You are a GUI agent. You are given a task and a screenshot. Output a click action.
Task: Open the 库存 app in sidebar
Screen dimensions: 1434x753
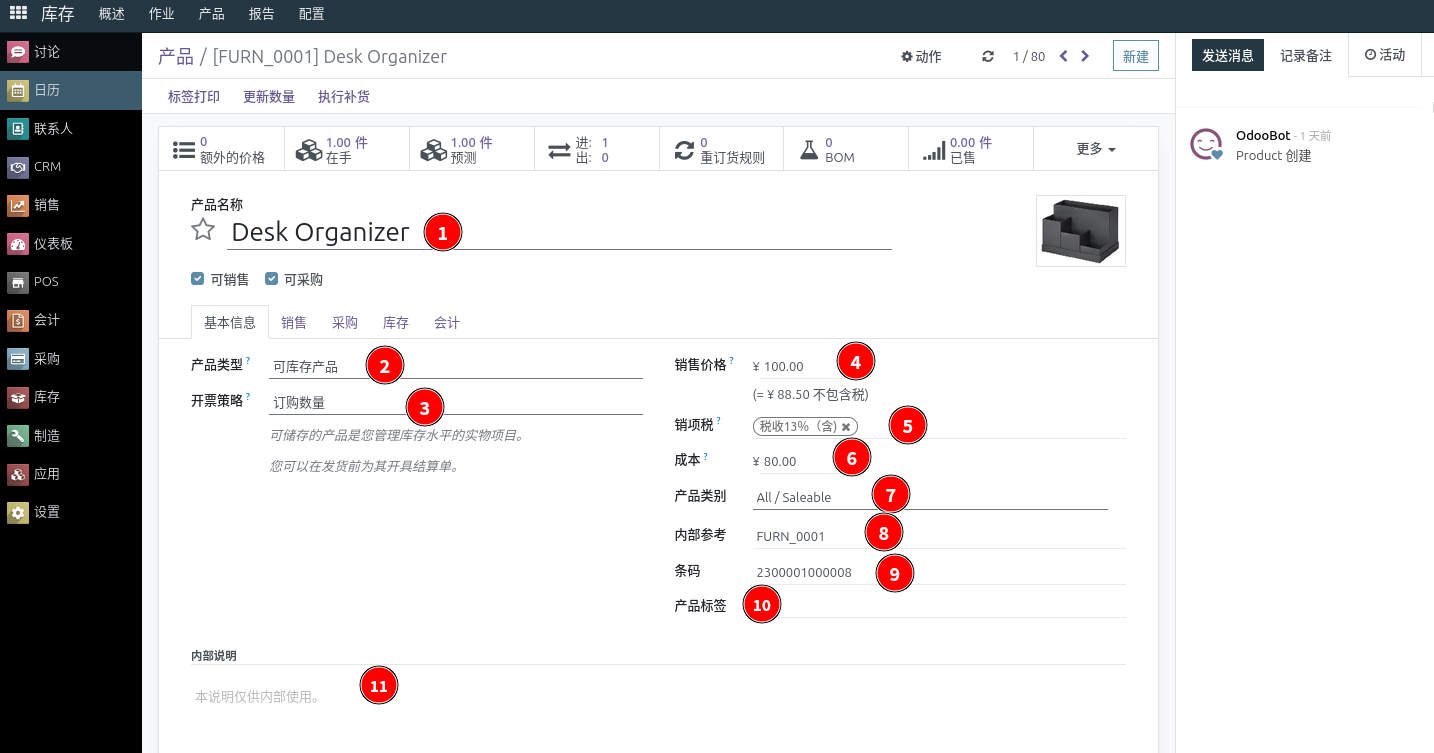tap(70, 397)
